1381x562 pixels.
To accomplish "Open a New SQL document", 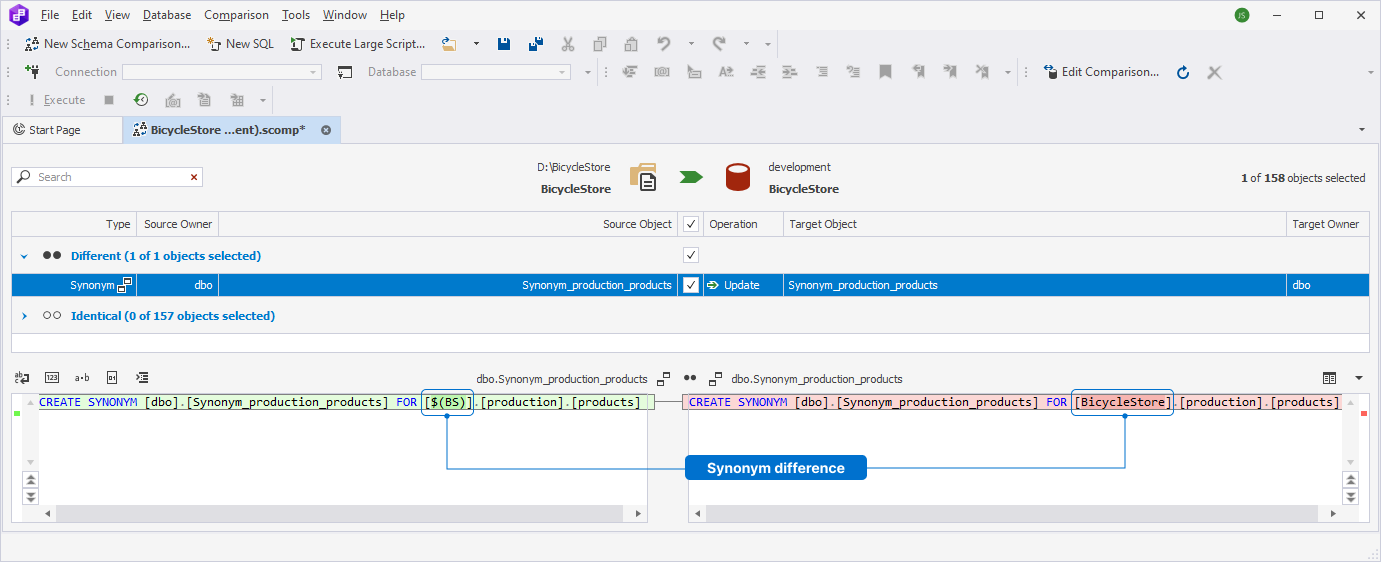I will coord(240,44).
